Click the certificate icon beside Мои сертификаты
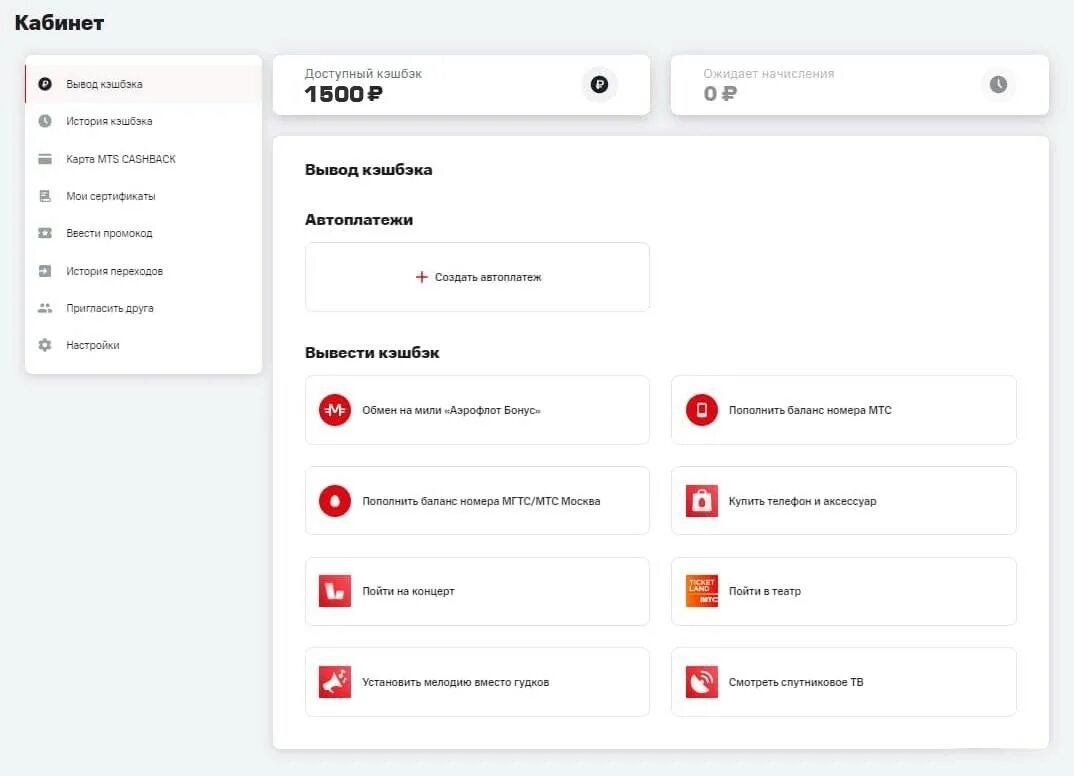The width and height of the screenshot is (1074, 776). [x=45, y=196]
